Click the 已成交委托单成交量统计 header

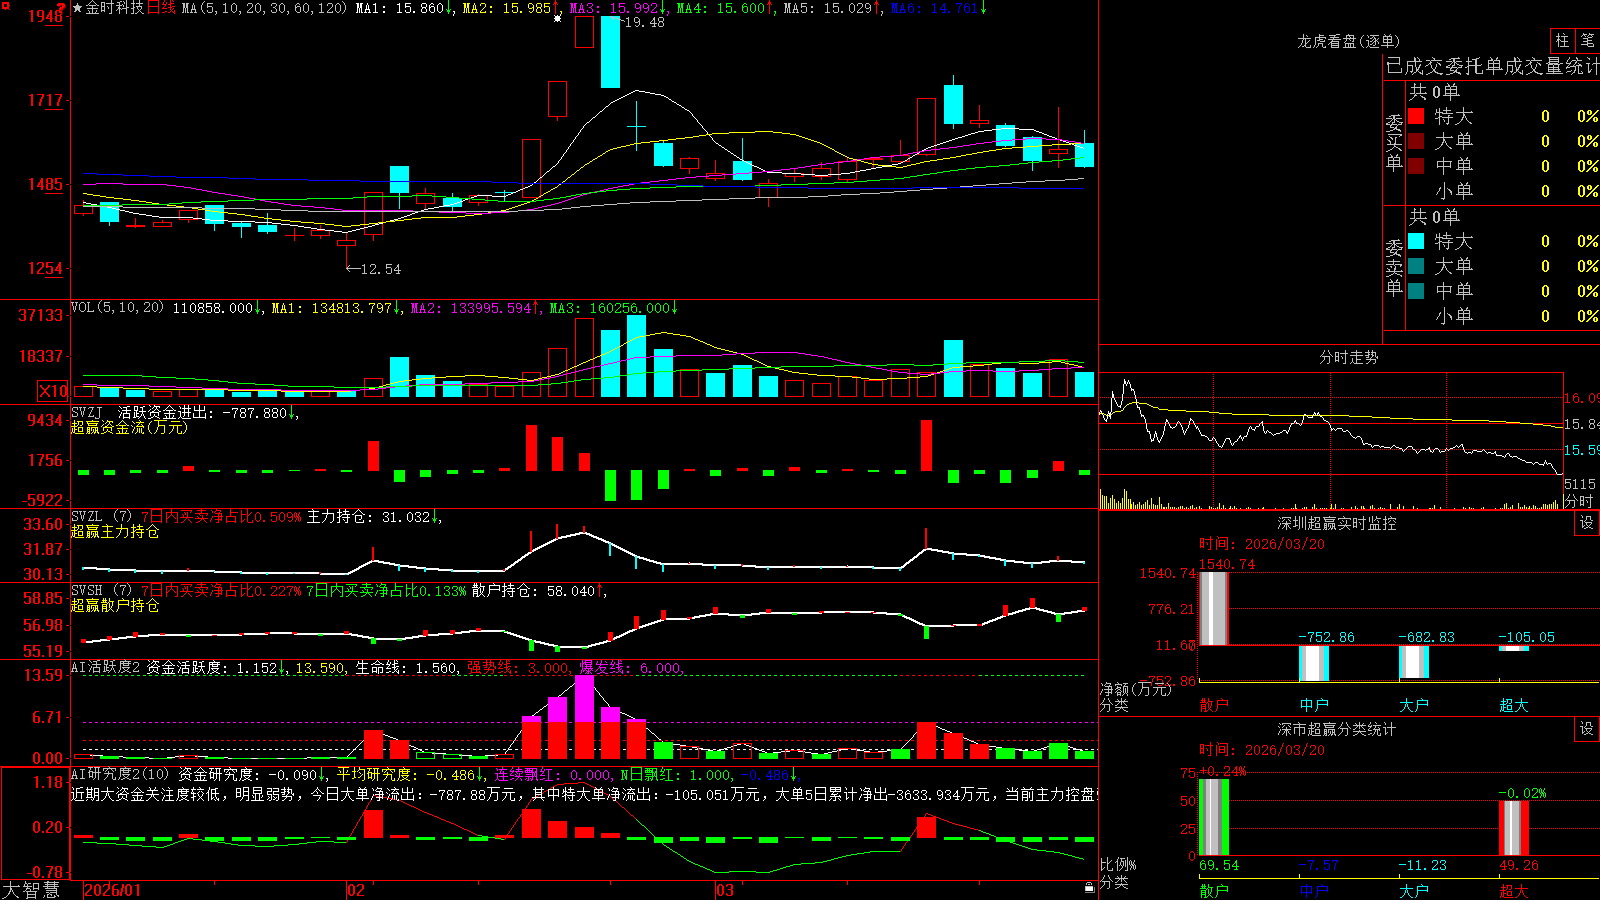pos(1492,66)
